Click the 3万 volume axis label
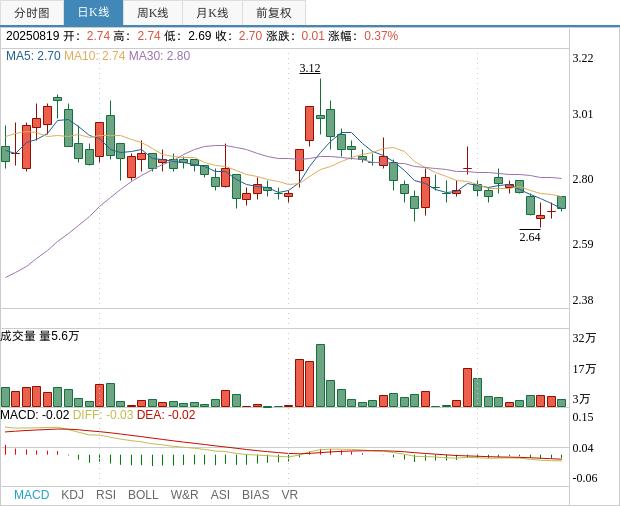 coord(581,399)
